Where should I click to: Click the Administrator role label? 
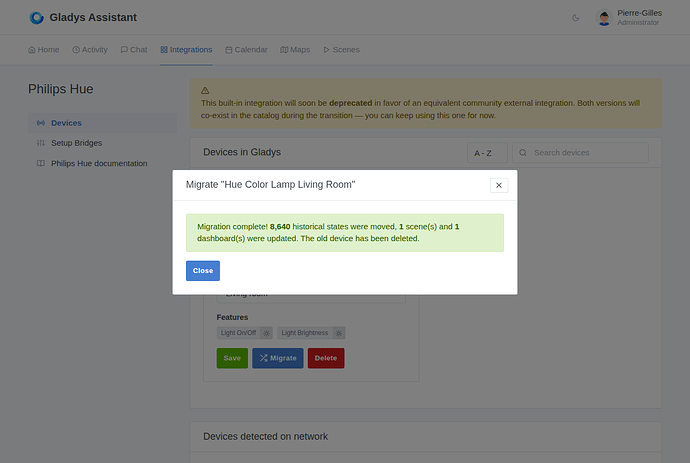(638, 22)
